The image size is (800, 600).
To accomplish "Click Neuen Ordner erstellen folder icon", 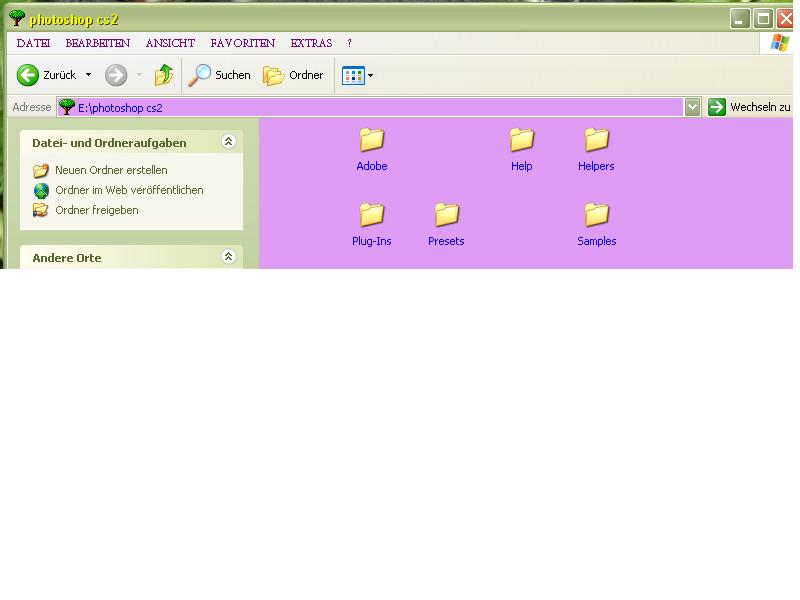I will tap(41, 170).
